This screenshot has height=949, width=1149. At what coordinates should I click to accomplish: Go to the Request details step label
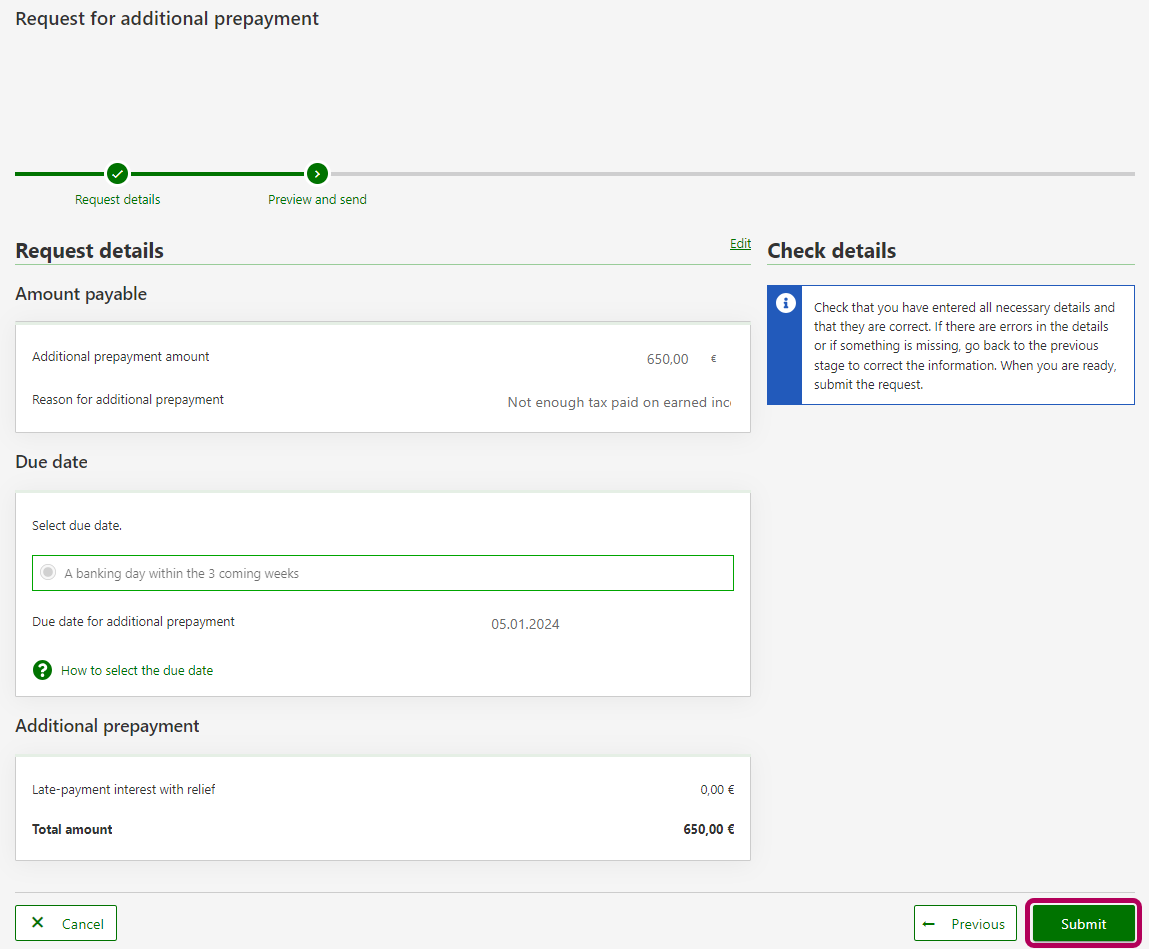click(118, 200)
